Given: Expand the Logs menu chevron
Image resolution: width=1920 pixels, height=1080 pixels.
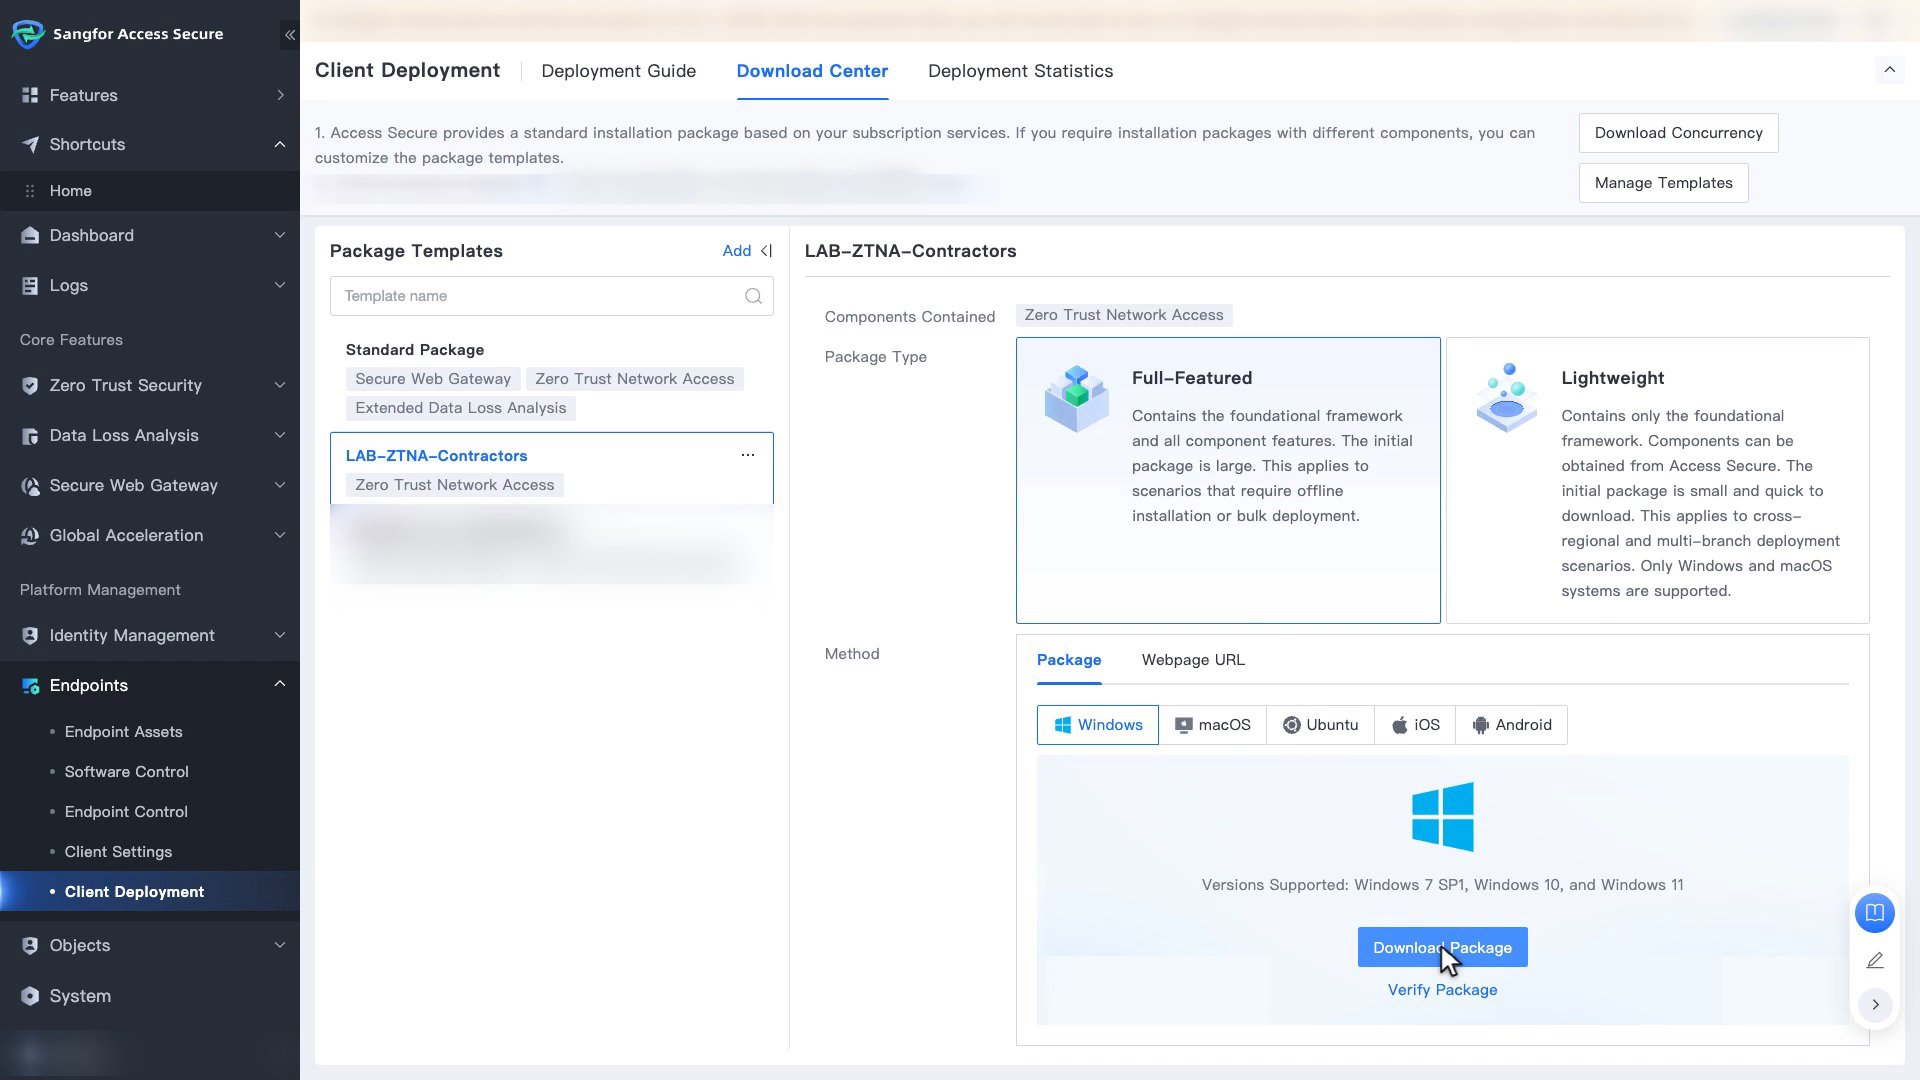Looking at the screenshot, I should click(x=280, y=285).
